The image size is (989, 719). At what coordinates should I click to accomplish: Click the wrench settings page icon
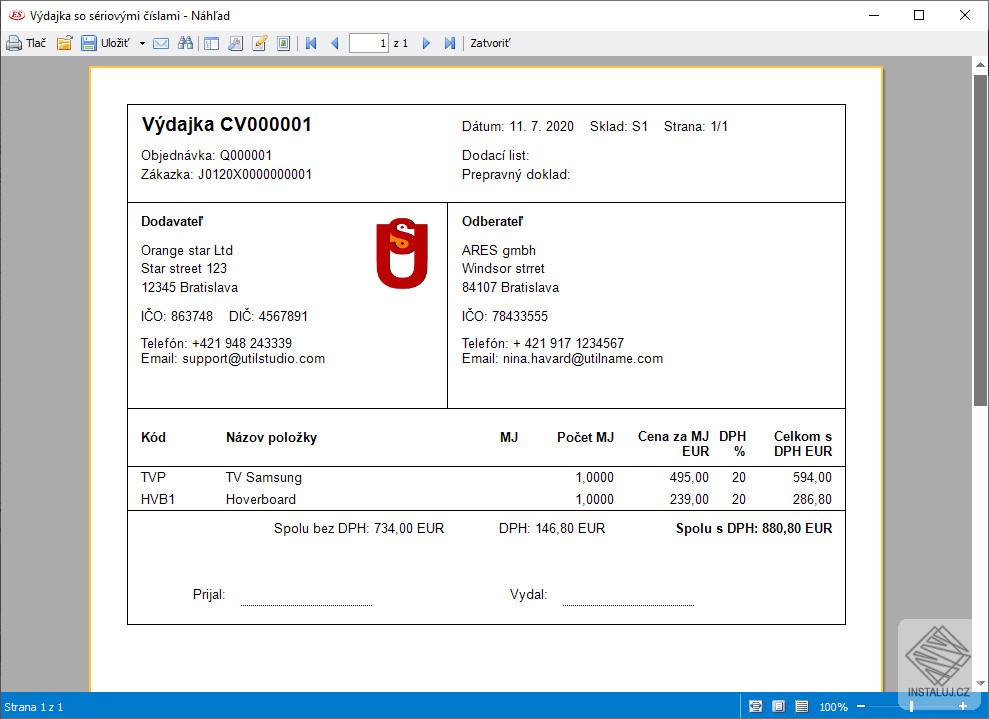click(235, 43)
